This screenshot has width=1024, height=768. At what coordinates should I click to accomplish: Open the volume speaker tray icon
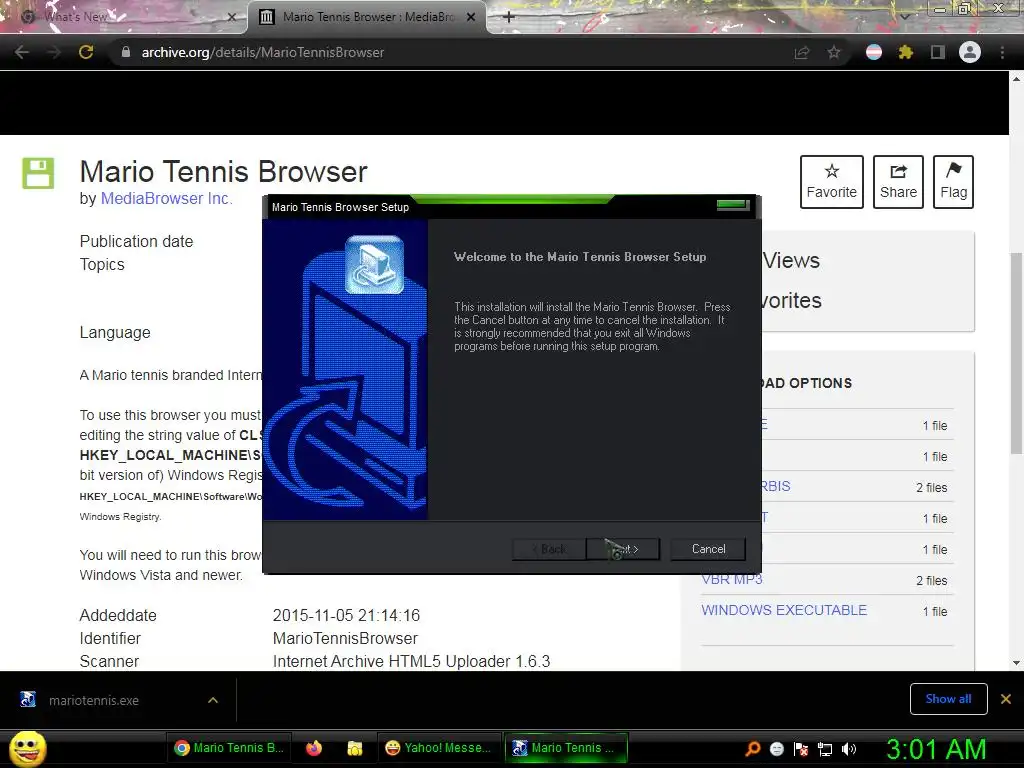(848, 749)
